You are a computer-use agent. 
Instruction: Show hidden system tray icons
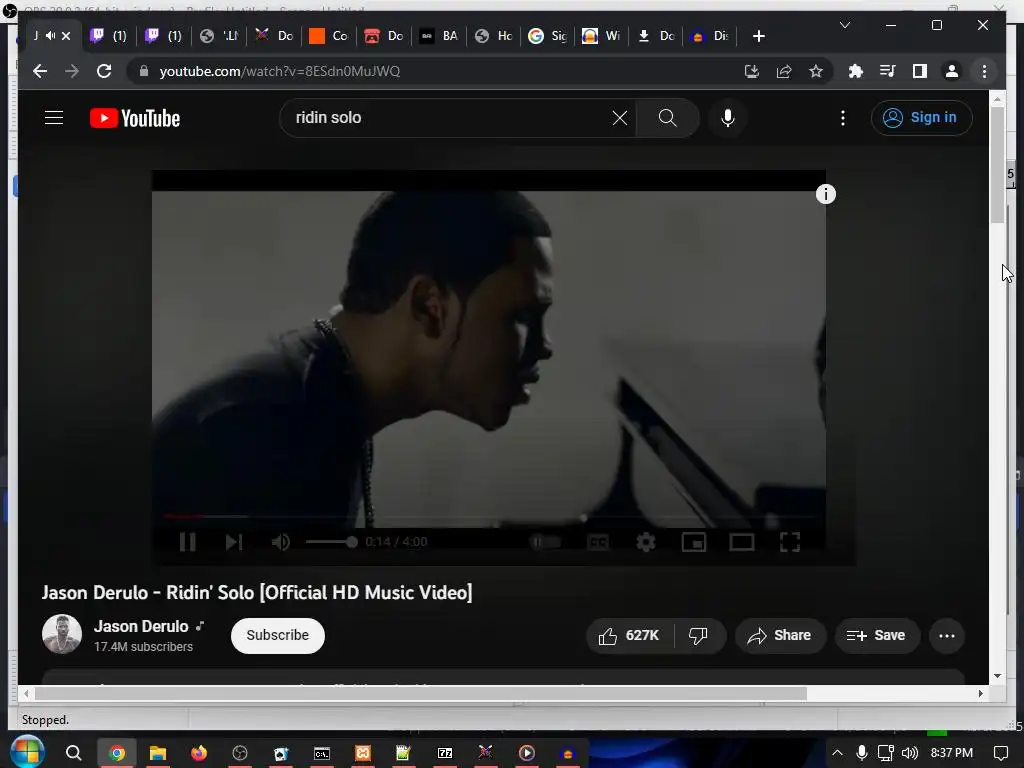837,753
